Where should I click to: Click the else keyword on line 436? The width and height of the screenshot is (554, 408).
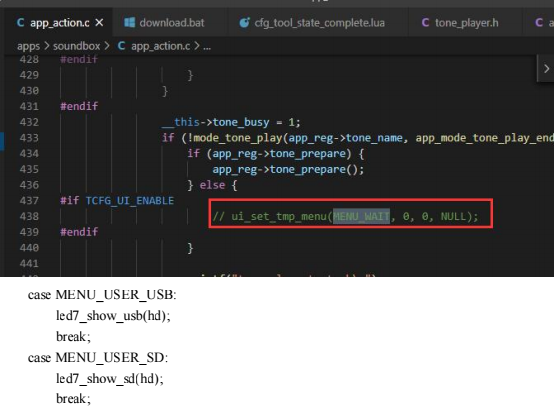212,185
